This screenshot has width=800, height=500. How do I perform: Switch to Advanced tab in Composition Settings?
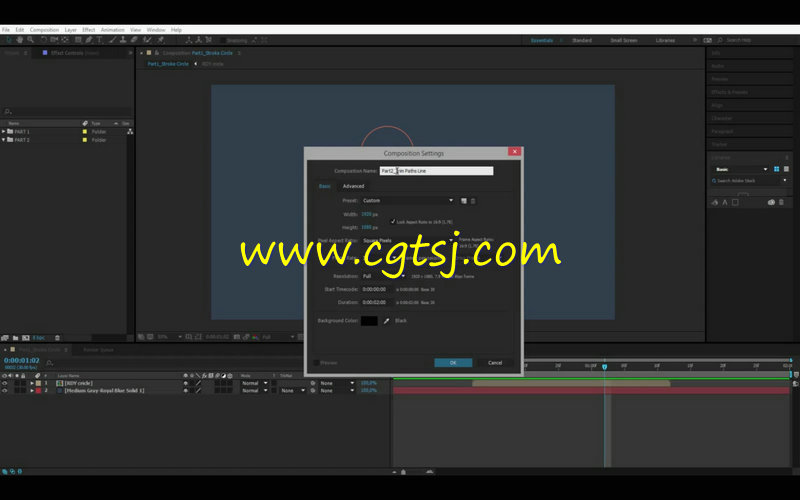354,186
